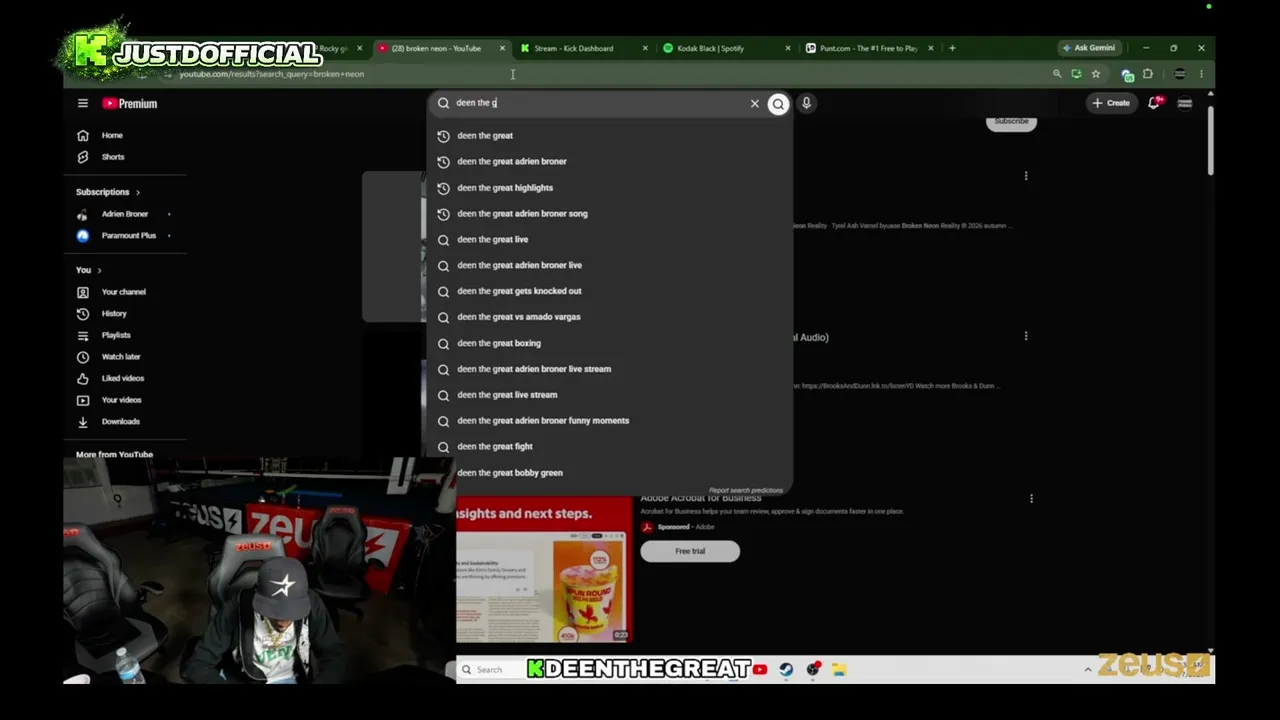
Task: Expand the You section chevron
Action: [x=99, y=270]
